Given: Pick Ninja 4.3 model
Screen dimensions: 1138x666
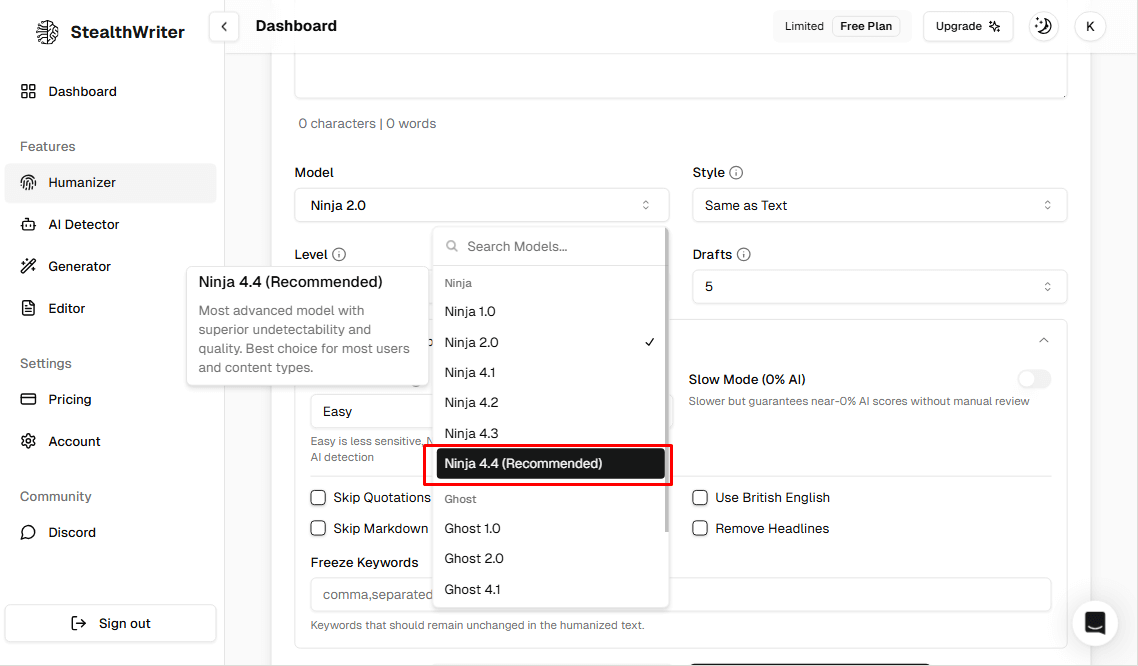Looking at the screenshot, I should tap(549, 433).
